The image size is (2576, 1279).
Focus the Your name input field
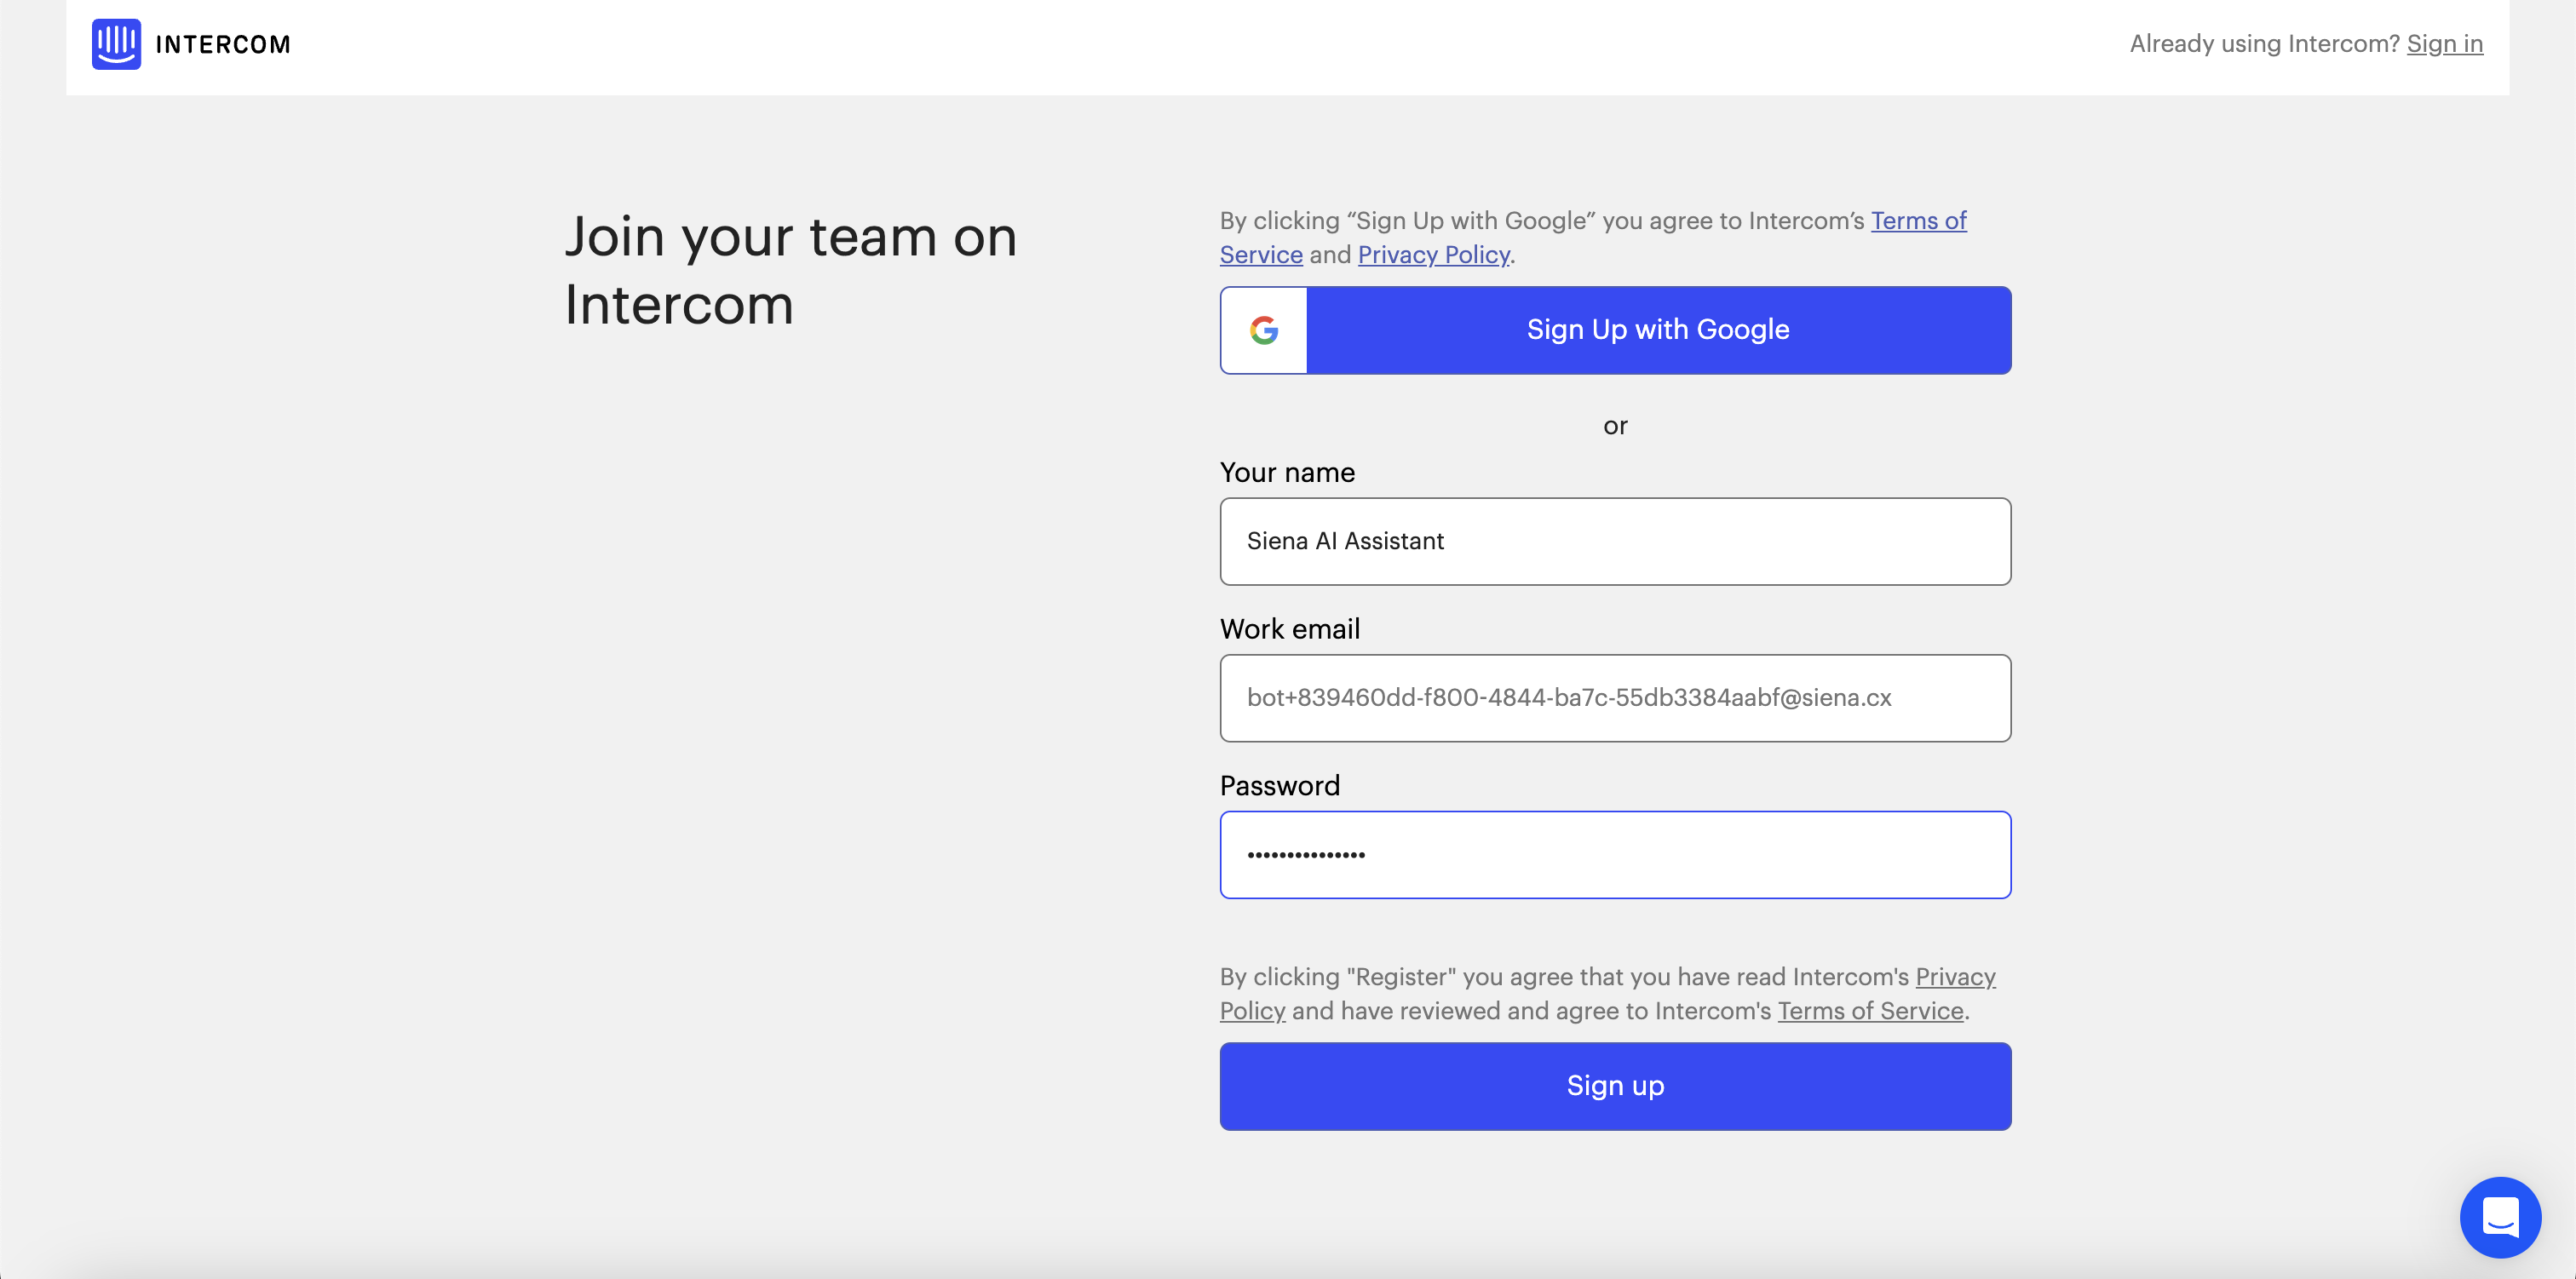pos(1615,541)
